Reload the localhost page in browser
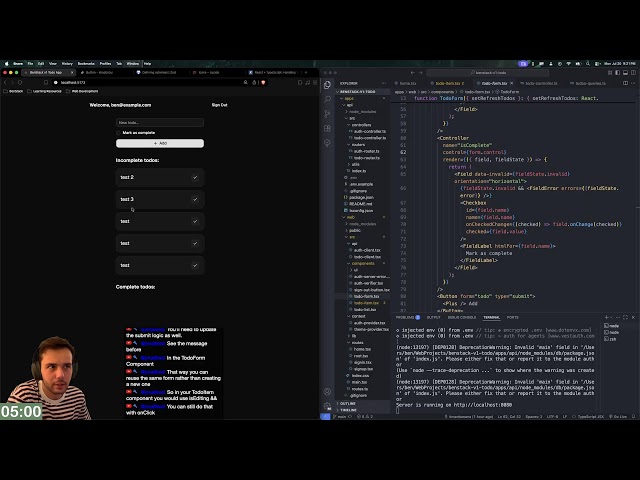Screen dimensions: 640x480 click(x=20, y=82)
